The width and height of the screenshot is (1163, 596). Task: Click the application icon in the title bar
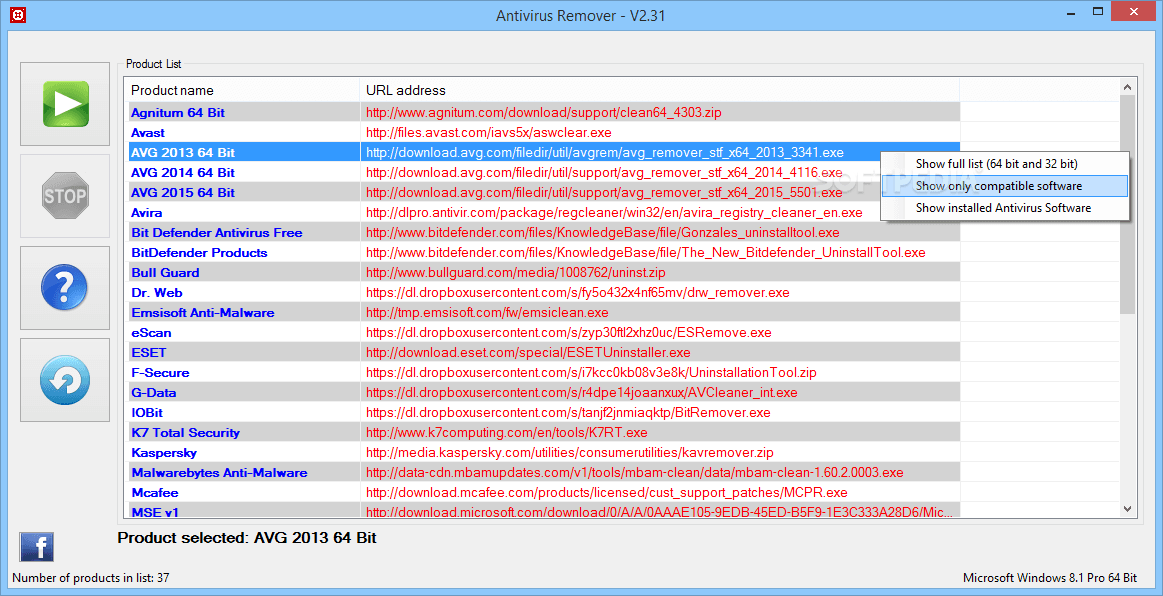tap(16, 15)
